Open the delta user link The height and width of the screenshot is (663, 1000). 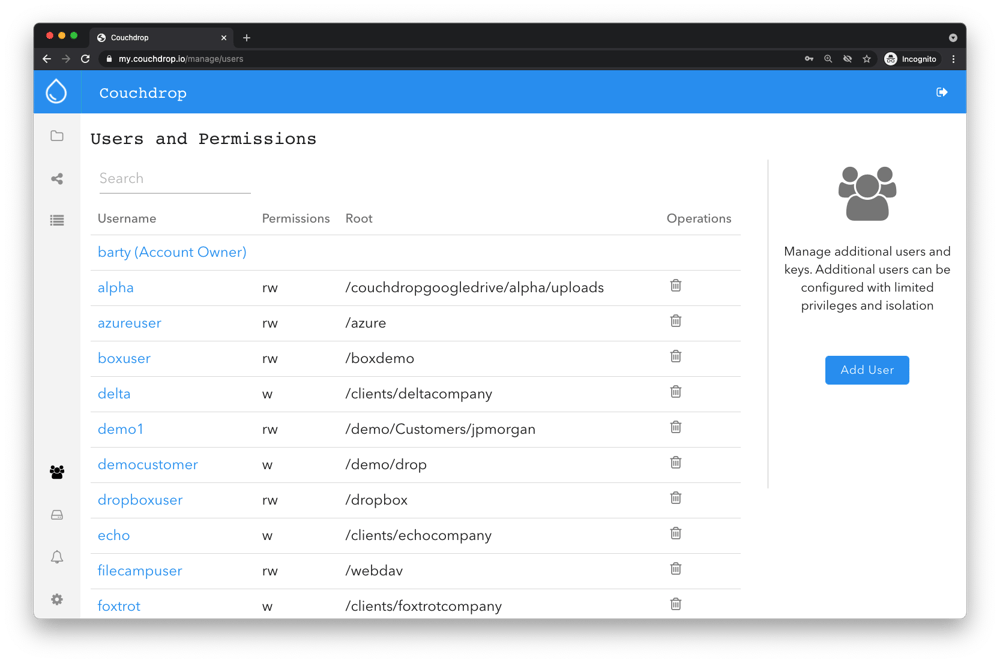pos(113,393)
